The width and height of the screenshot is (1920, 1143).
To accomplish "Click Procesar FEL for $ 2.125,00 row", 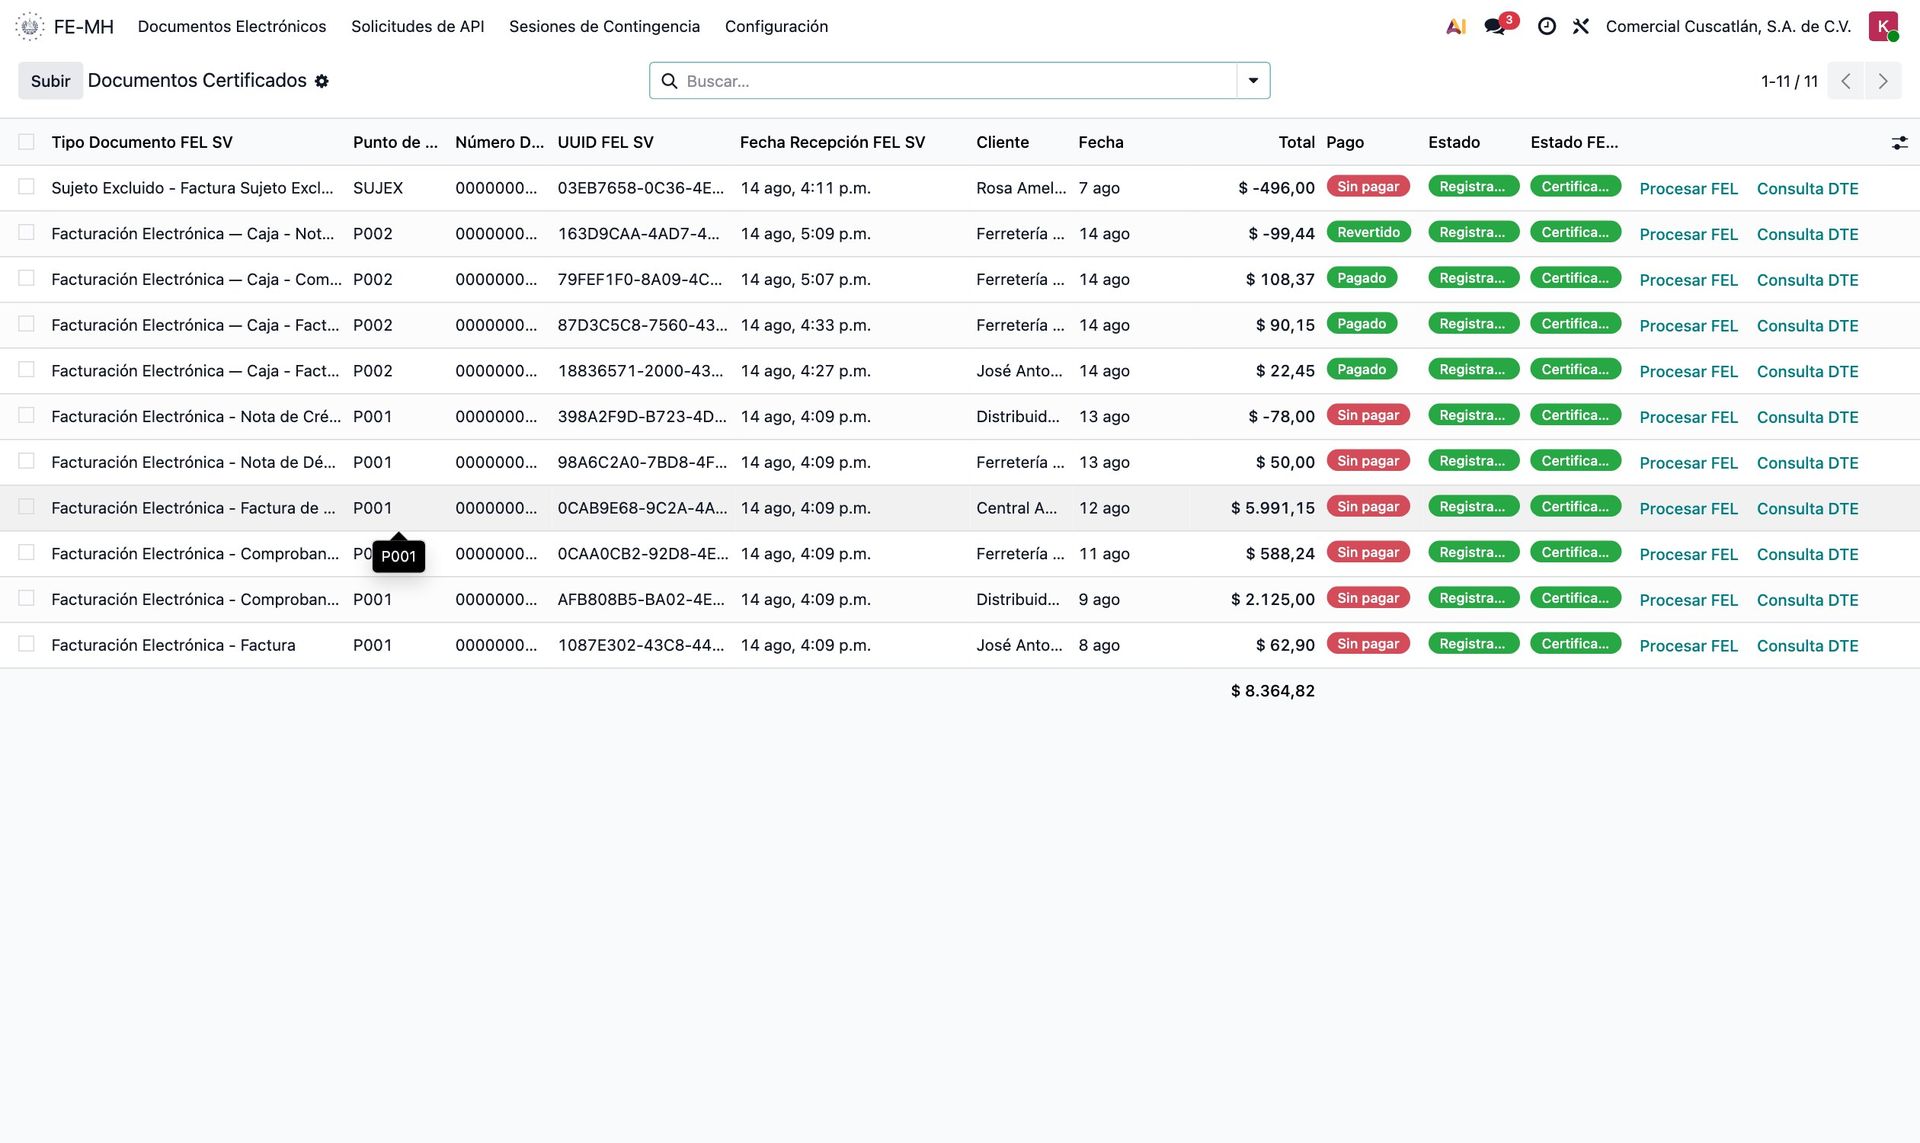I will tap(1688, 600).
